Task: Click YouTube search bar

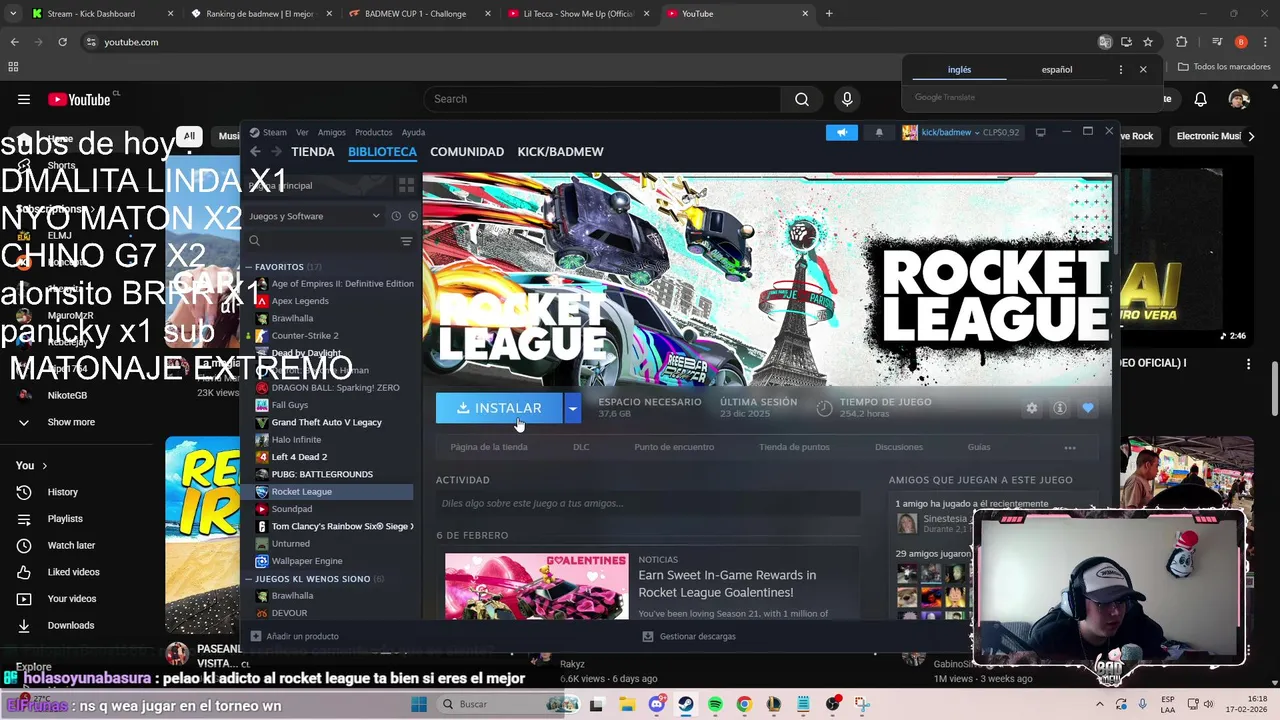Action: point(603,99)
